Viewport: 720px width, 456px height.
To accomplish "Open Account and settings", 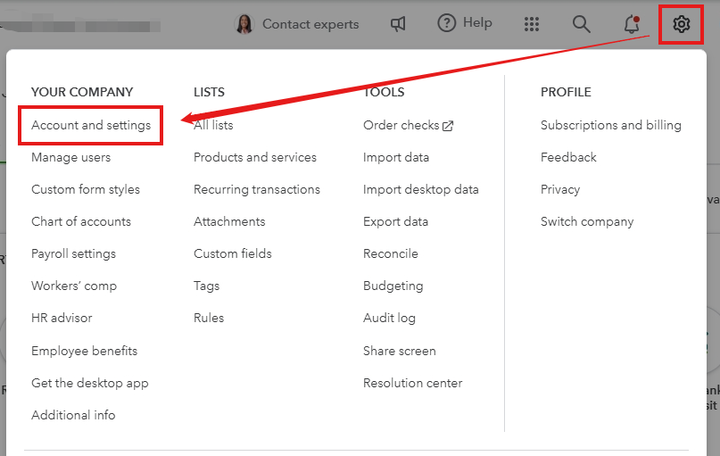I will (x=91, y=125).
